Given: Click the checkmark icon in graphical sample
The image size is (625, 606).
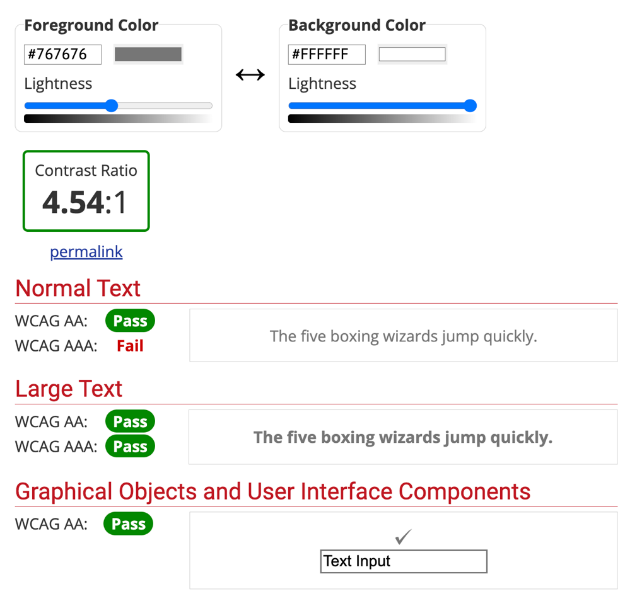Looking at the screenshot, I should 403,537.
